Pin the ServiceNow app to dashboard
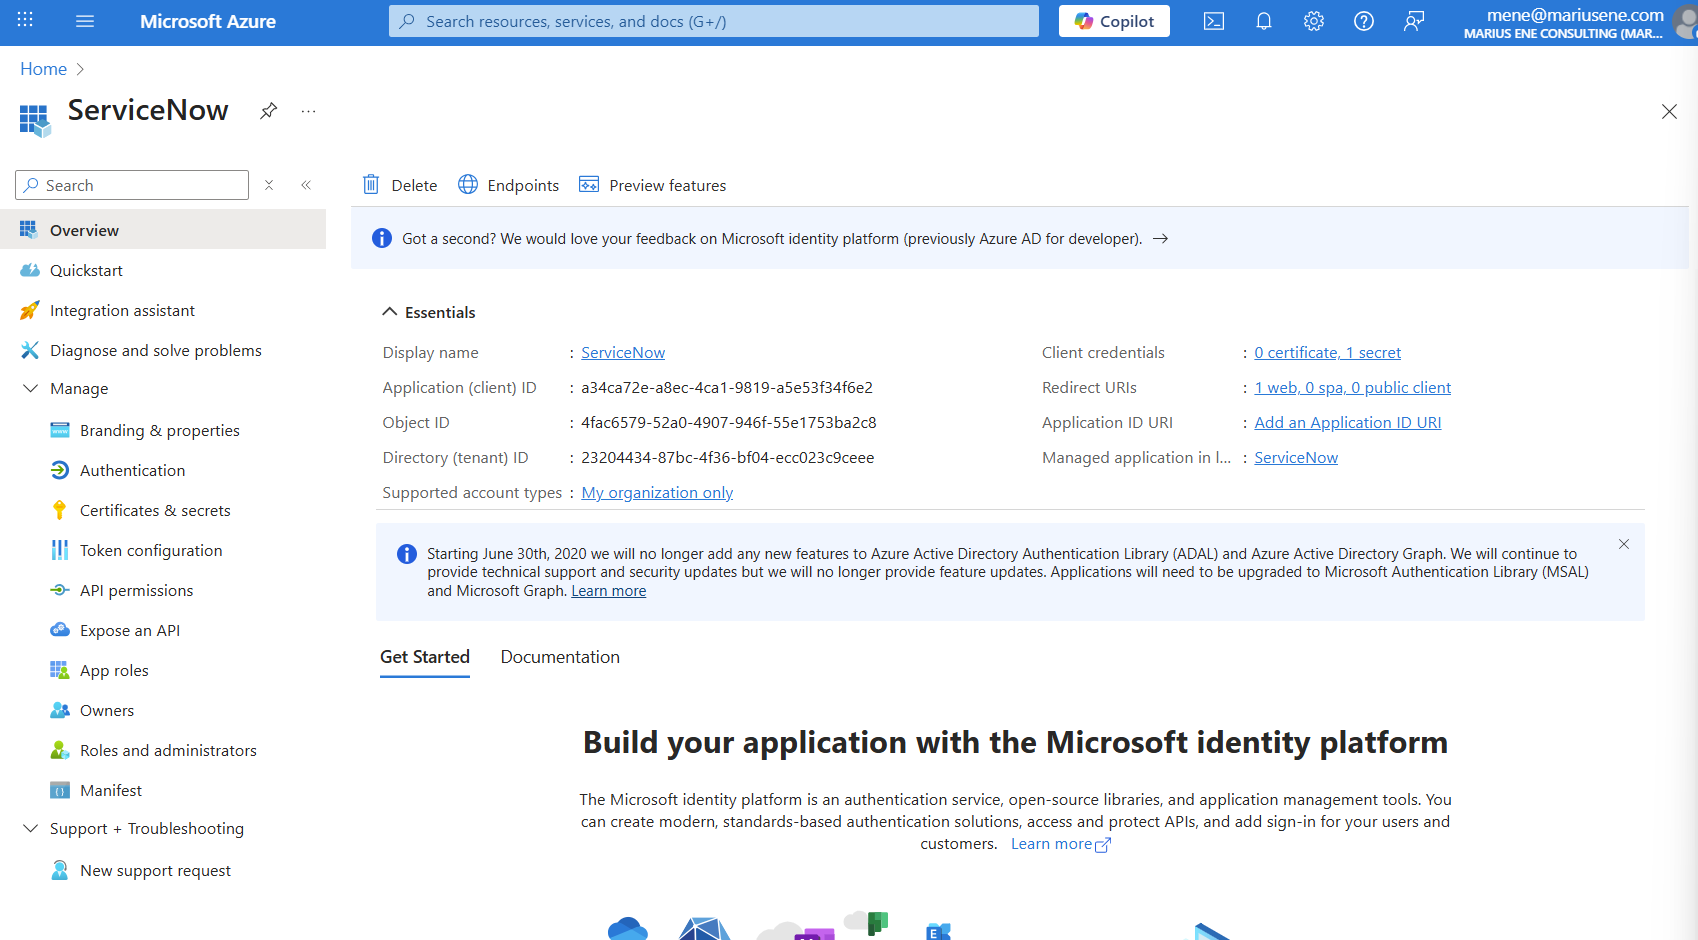The width and height of the screenshot is (1698, 940). point(268,111)
